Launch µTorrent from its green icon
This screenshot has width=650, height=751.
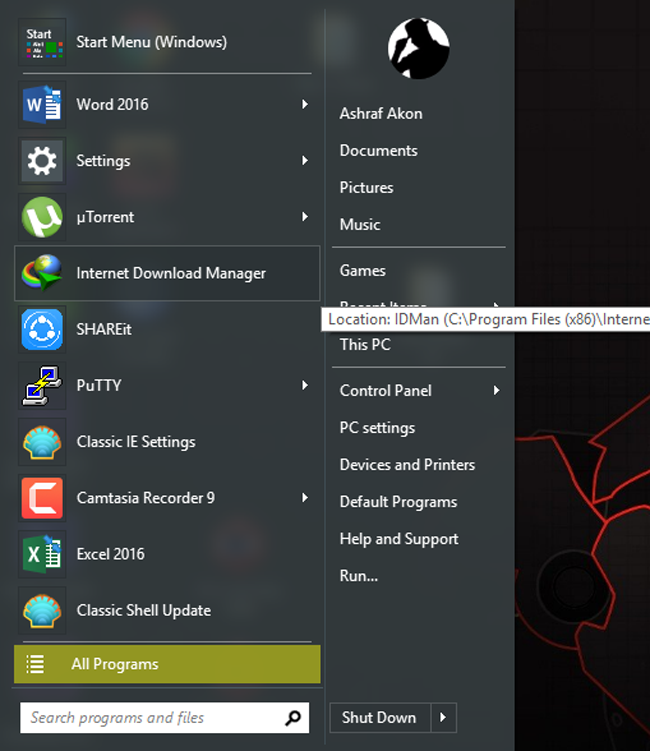pos(42,217)
